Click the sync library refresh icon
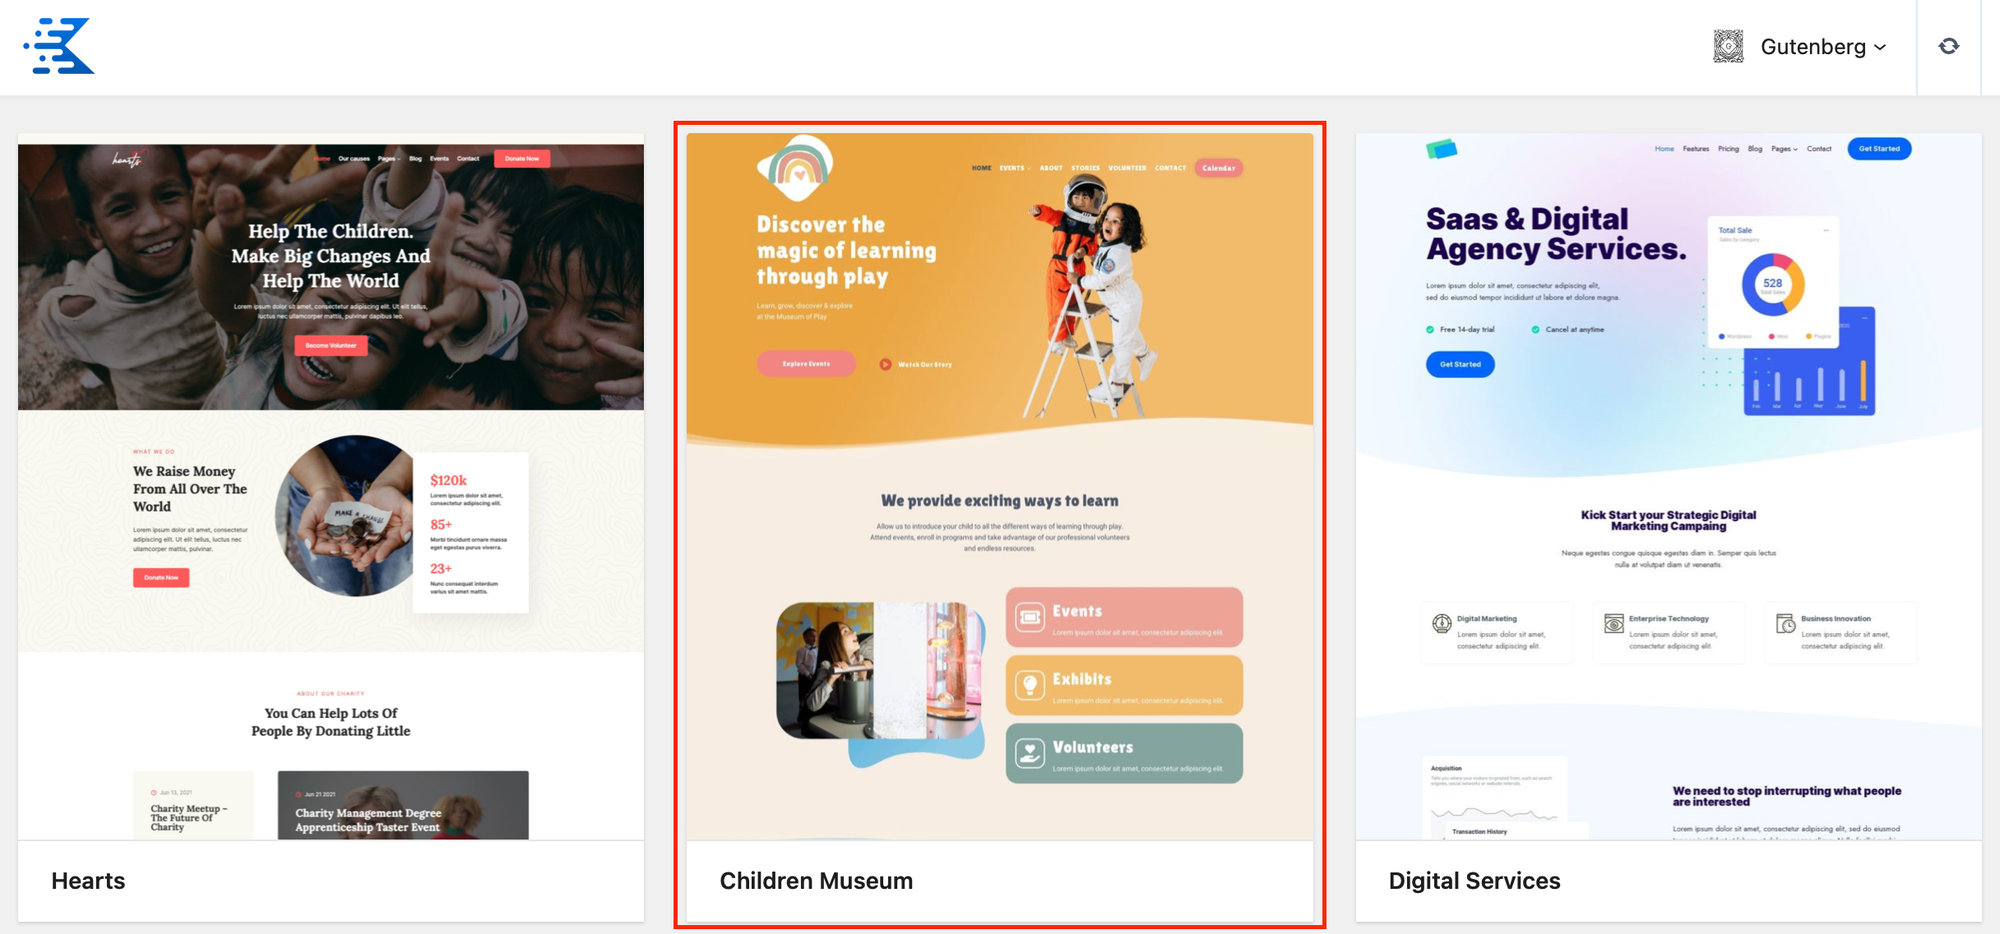The height and width of the screenshot is (934, 2000). [x=1949, y=46]
